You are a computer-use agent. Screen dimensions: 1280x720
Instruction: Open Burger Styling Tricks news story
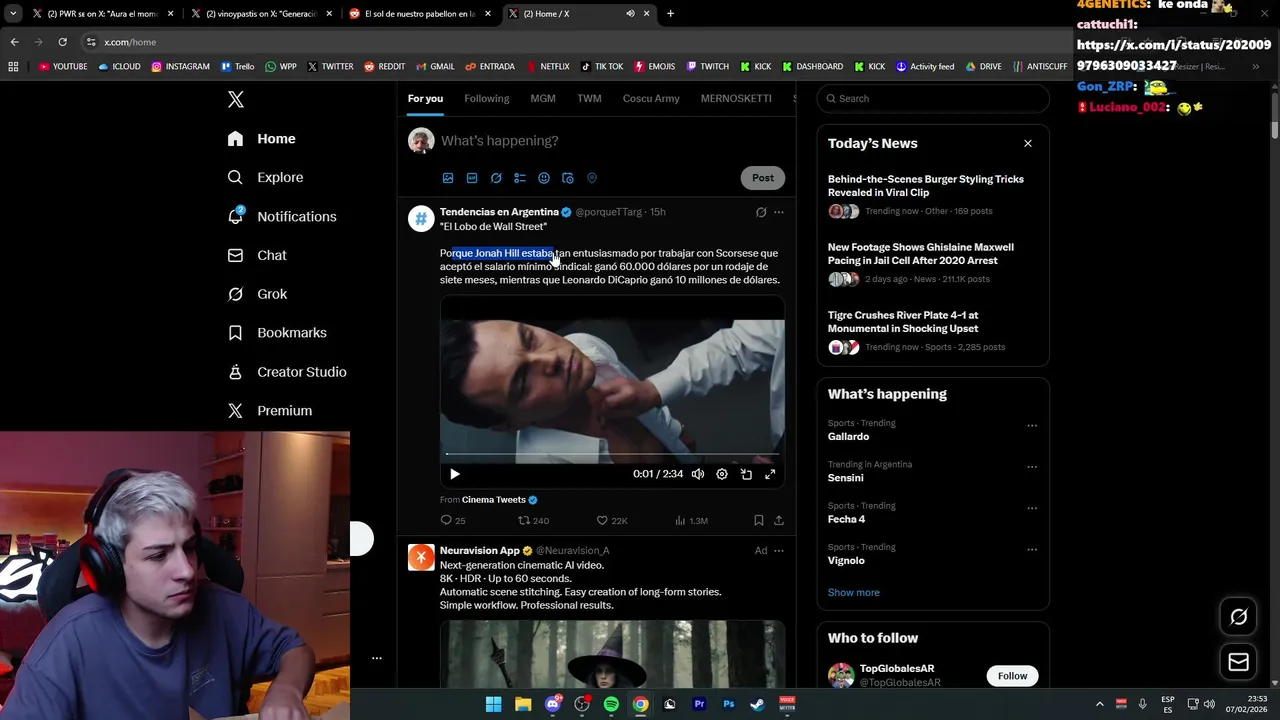coord(926,186)
